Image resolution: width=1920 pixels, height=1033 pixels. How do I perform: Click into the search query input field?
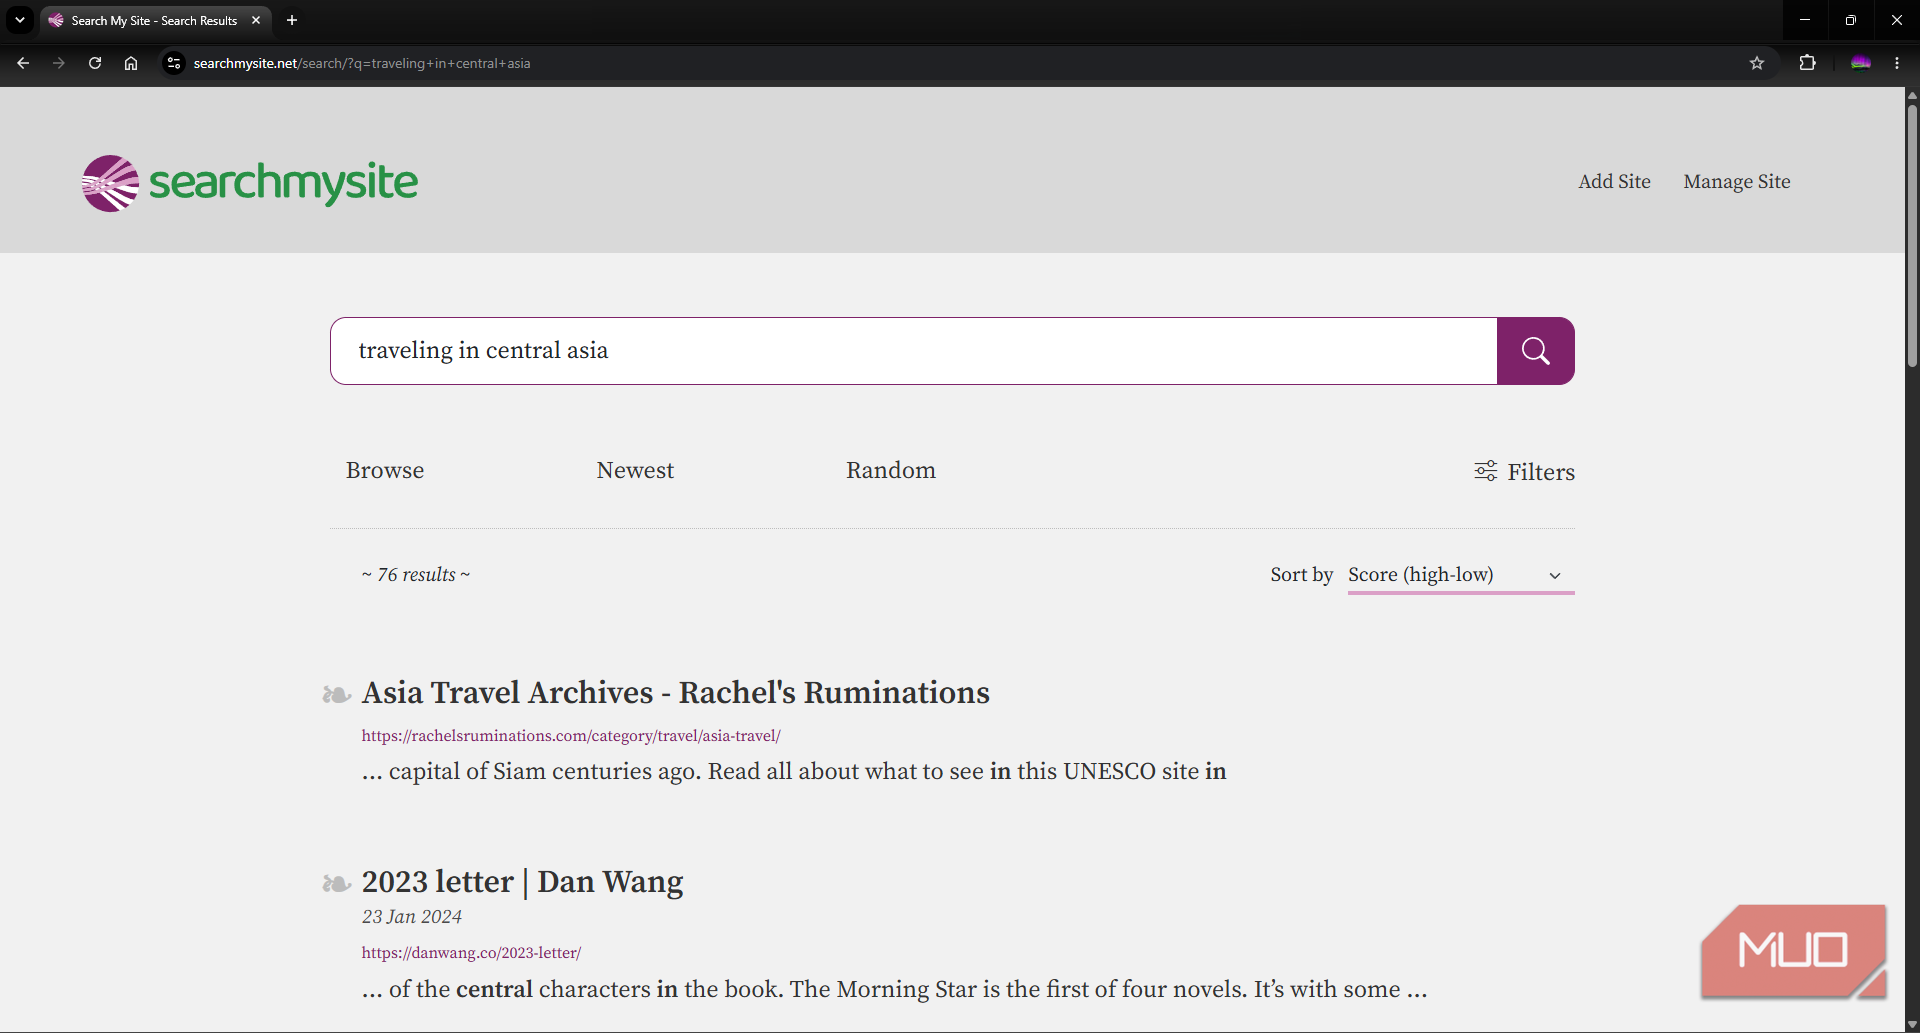tap(913, 351)
